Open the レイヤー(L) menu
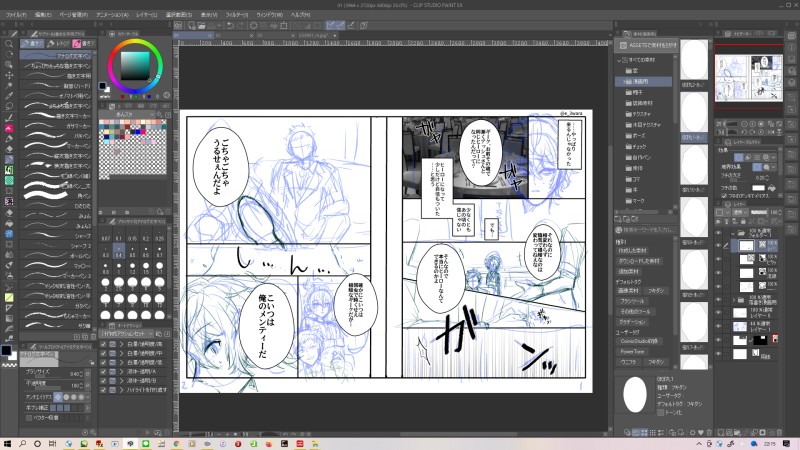800x450 pixels. (x=147, y=15)
